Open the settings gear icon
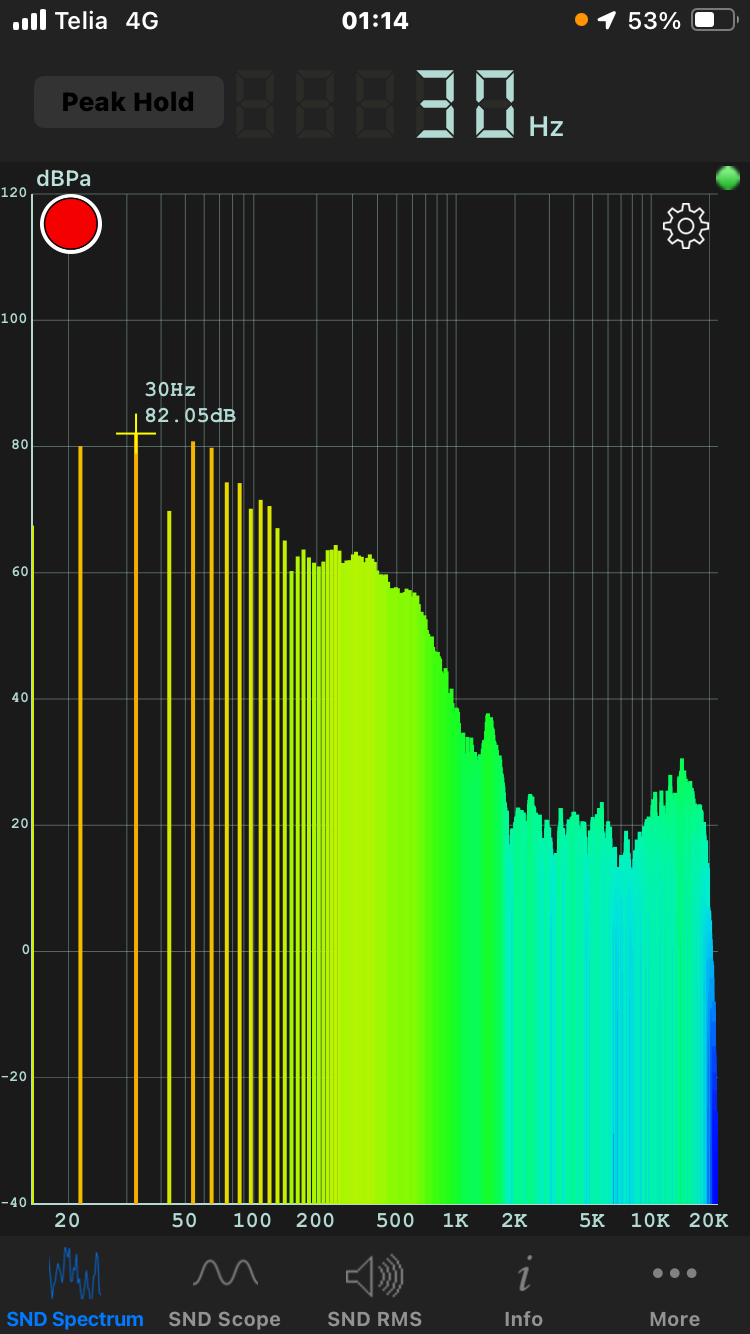750x1334 pixels. 686,226
